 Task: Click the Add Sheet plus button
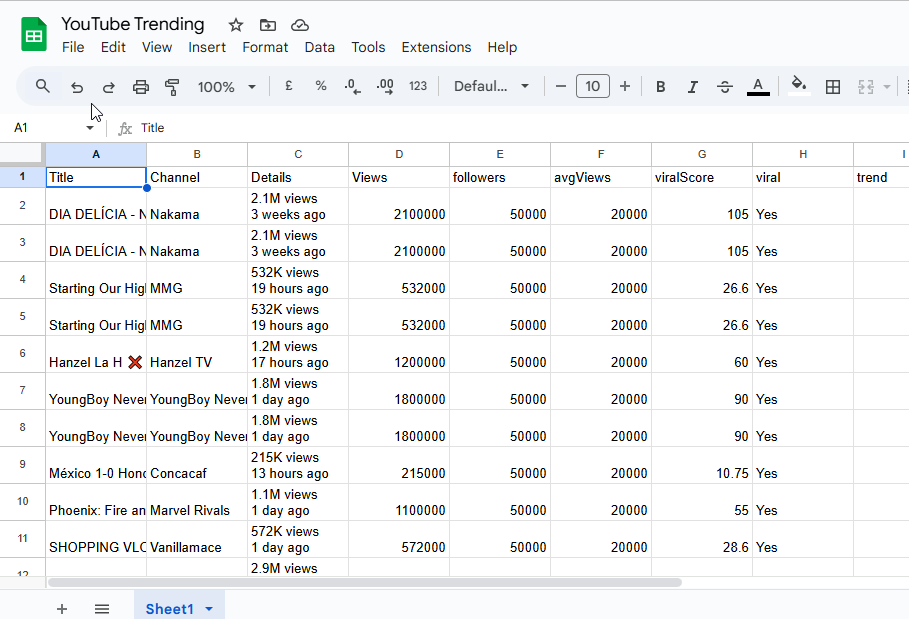coord(62,609)
